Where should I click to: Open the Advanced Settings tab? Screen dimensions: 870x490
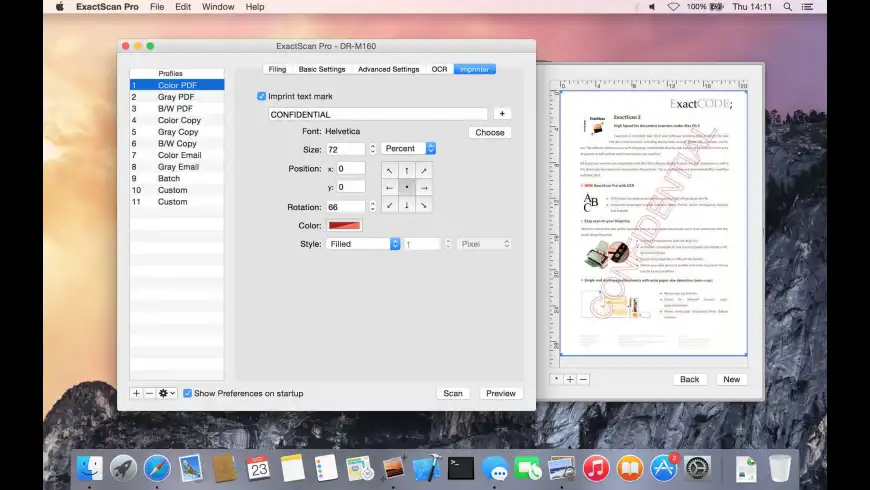pyautogui.click(x=388, y=69)
